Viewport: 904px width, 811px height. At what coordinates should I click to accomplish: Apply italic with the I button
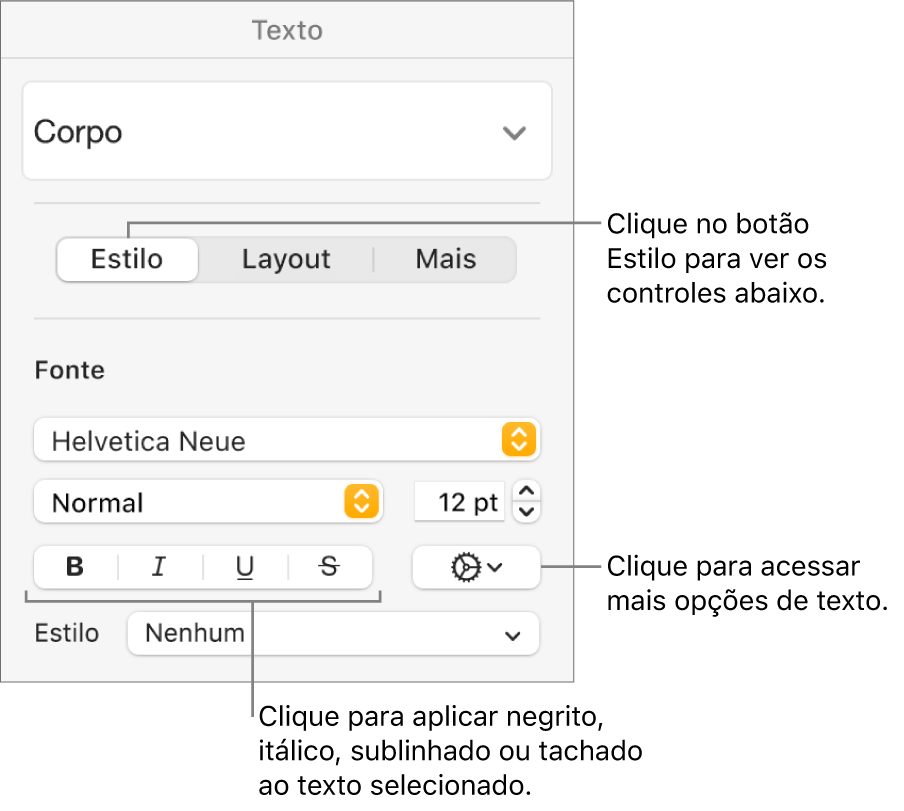coord(160,567)
